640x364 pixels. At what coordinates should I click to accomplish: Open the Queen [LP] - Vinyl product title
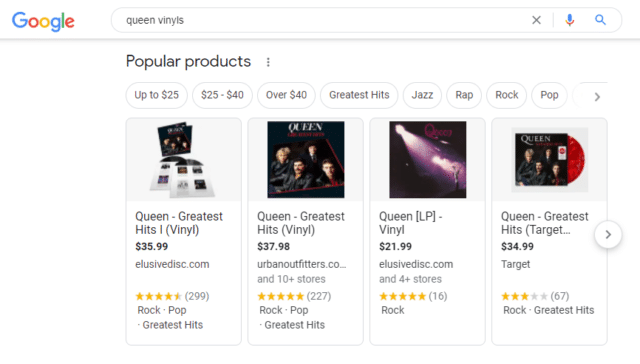coord(410,223)
